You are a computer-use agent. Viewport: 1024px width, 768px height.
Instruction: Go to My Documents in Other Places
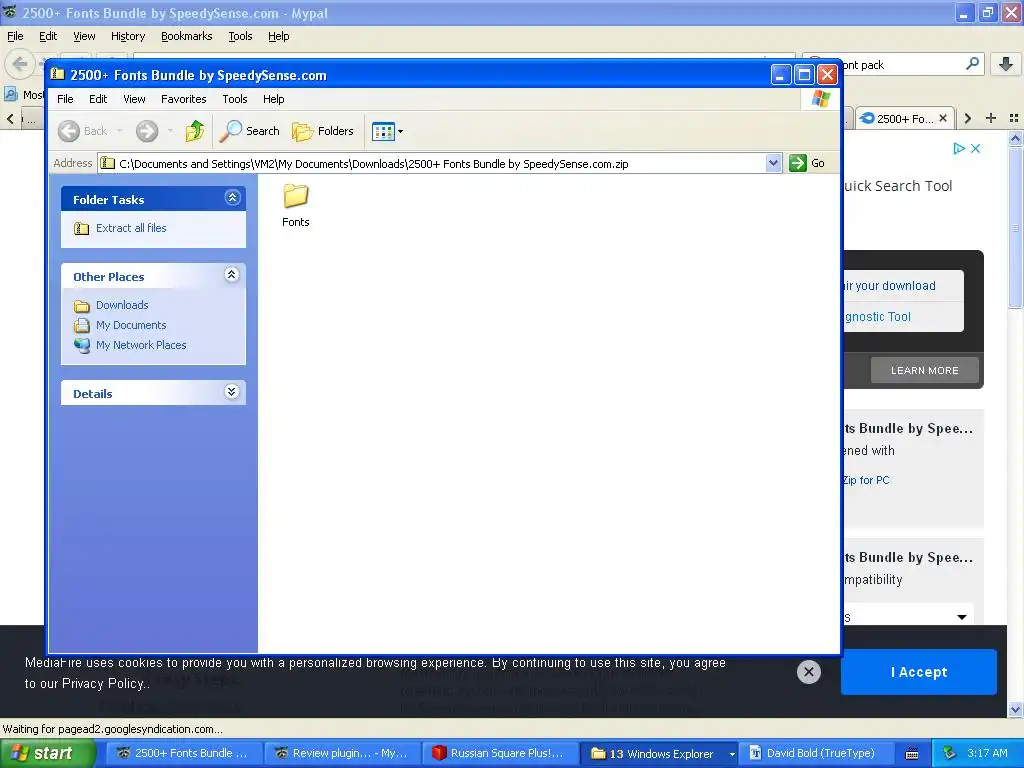tap(131, 325)
